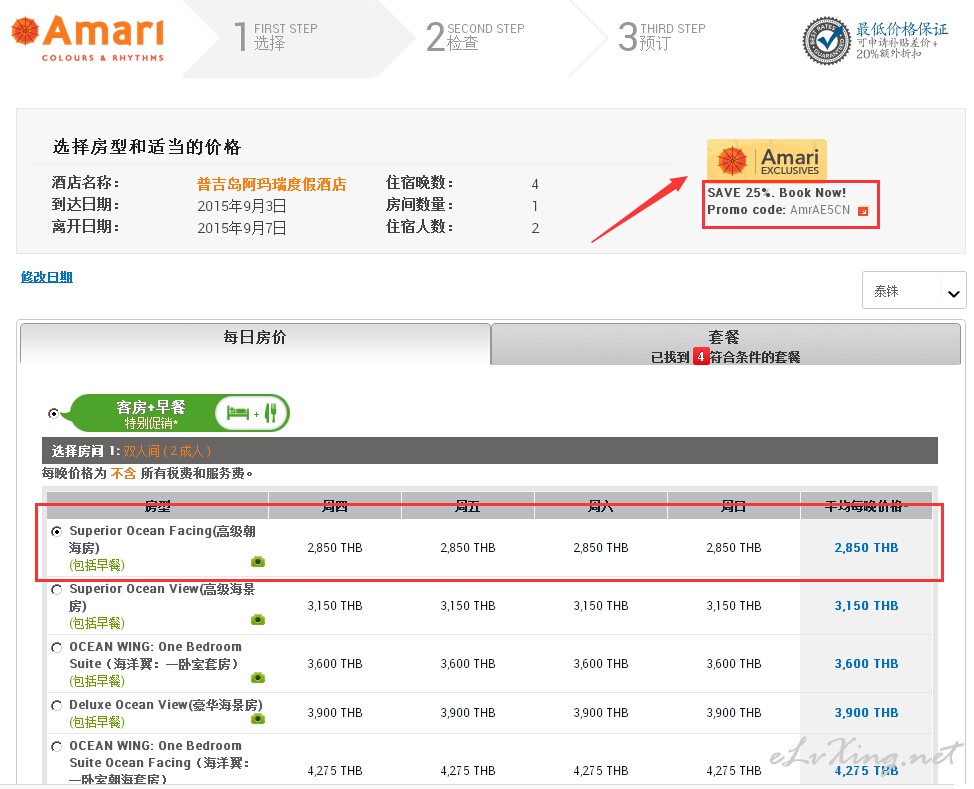
Task: Click the 周六 column header
Action: 601,506
